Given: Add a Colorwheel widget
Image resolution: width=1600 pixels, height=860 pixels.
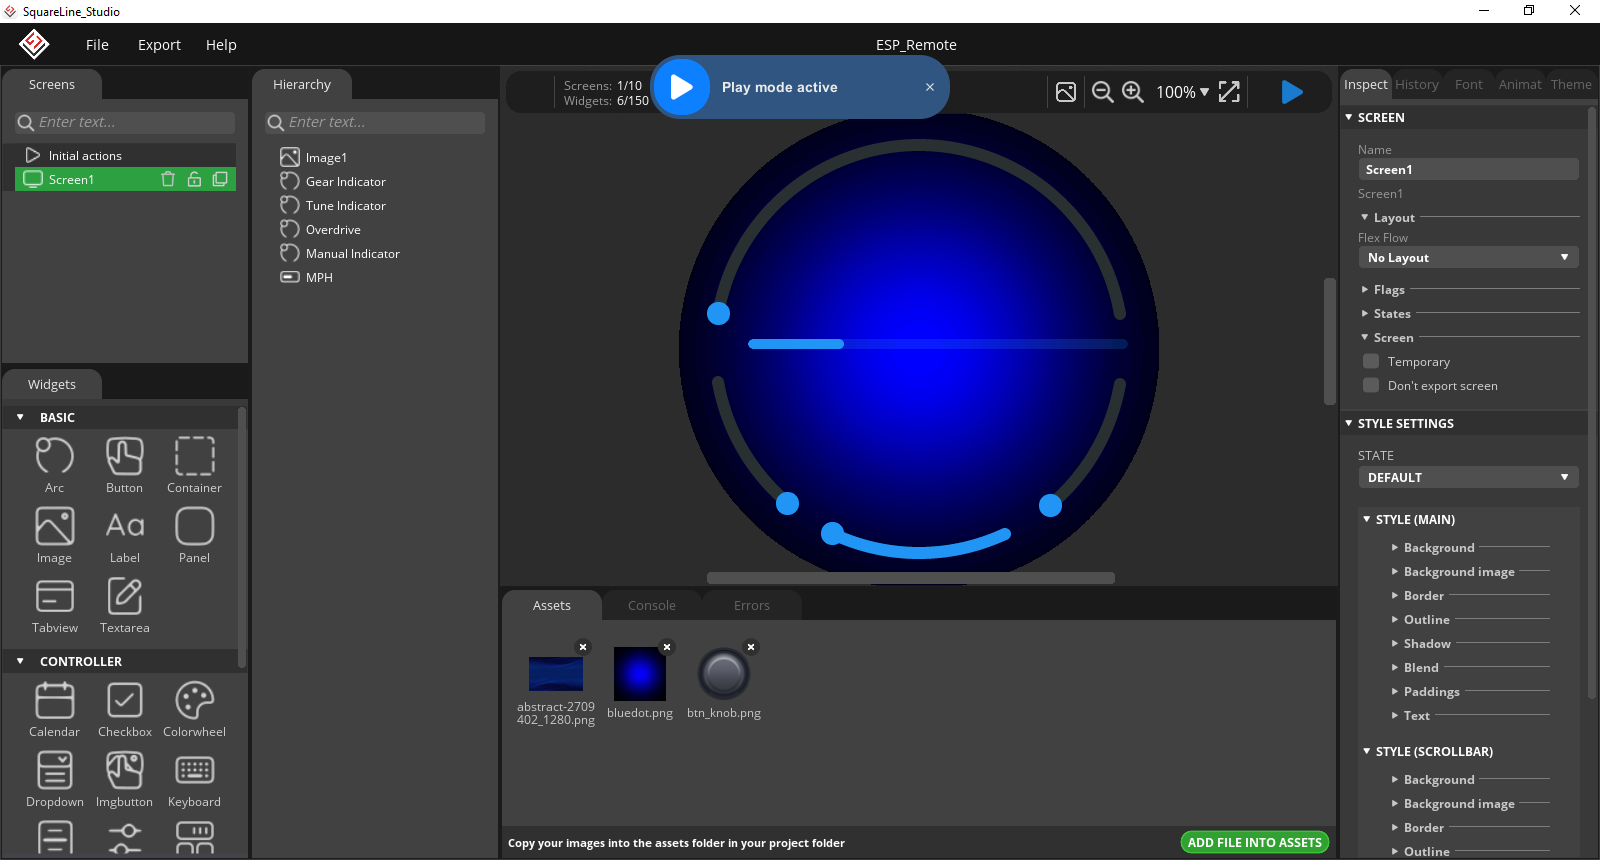Looking at the screenshot, I should pyautogui.click(x=195, y=708).
